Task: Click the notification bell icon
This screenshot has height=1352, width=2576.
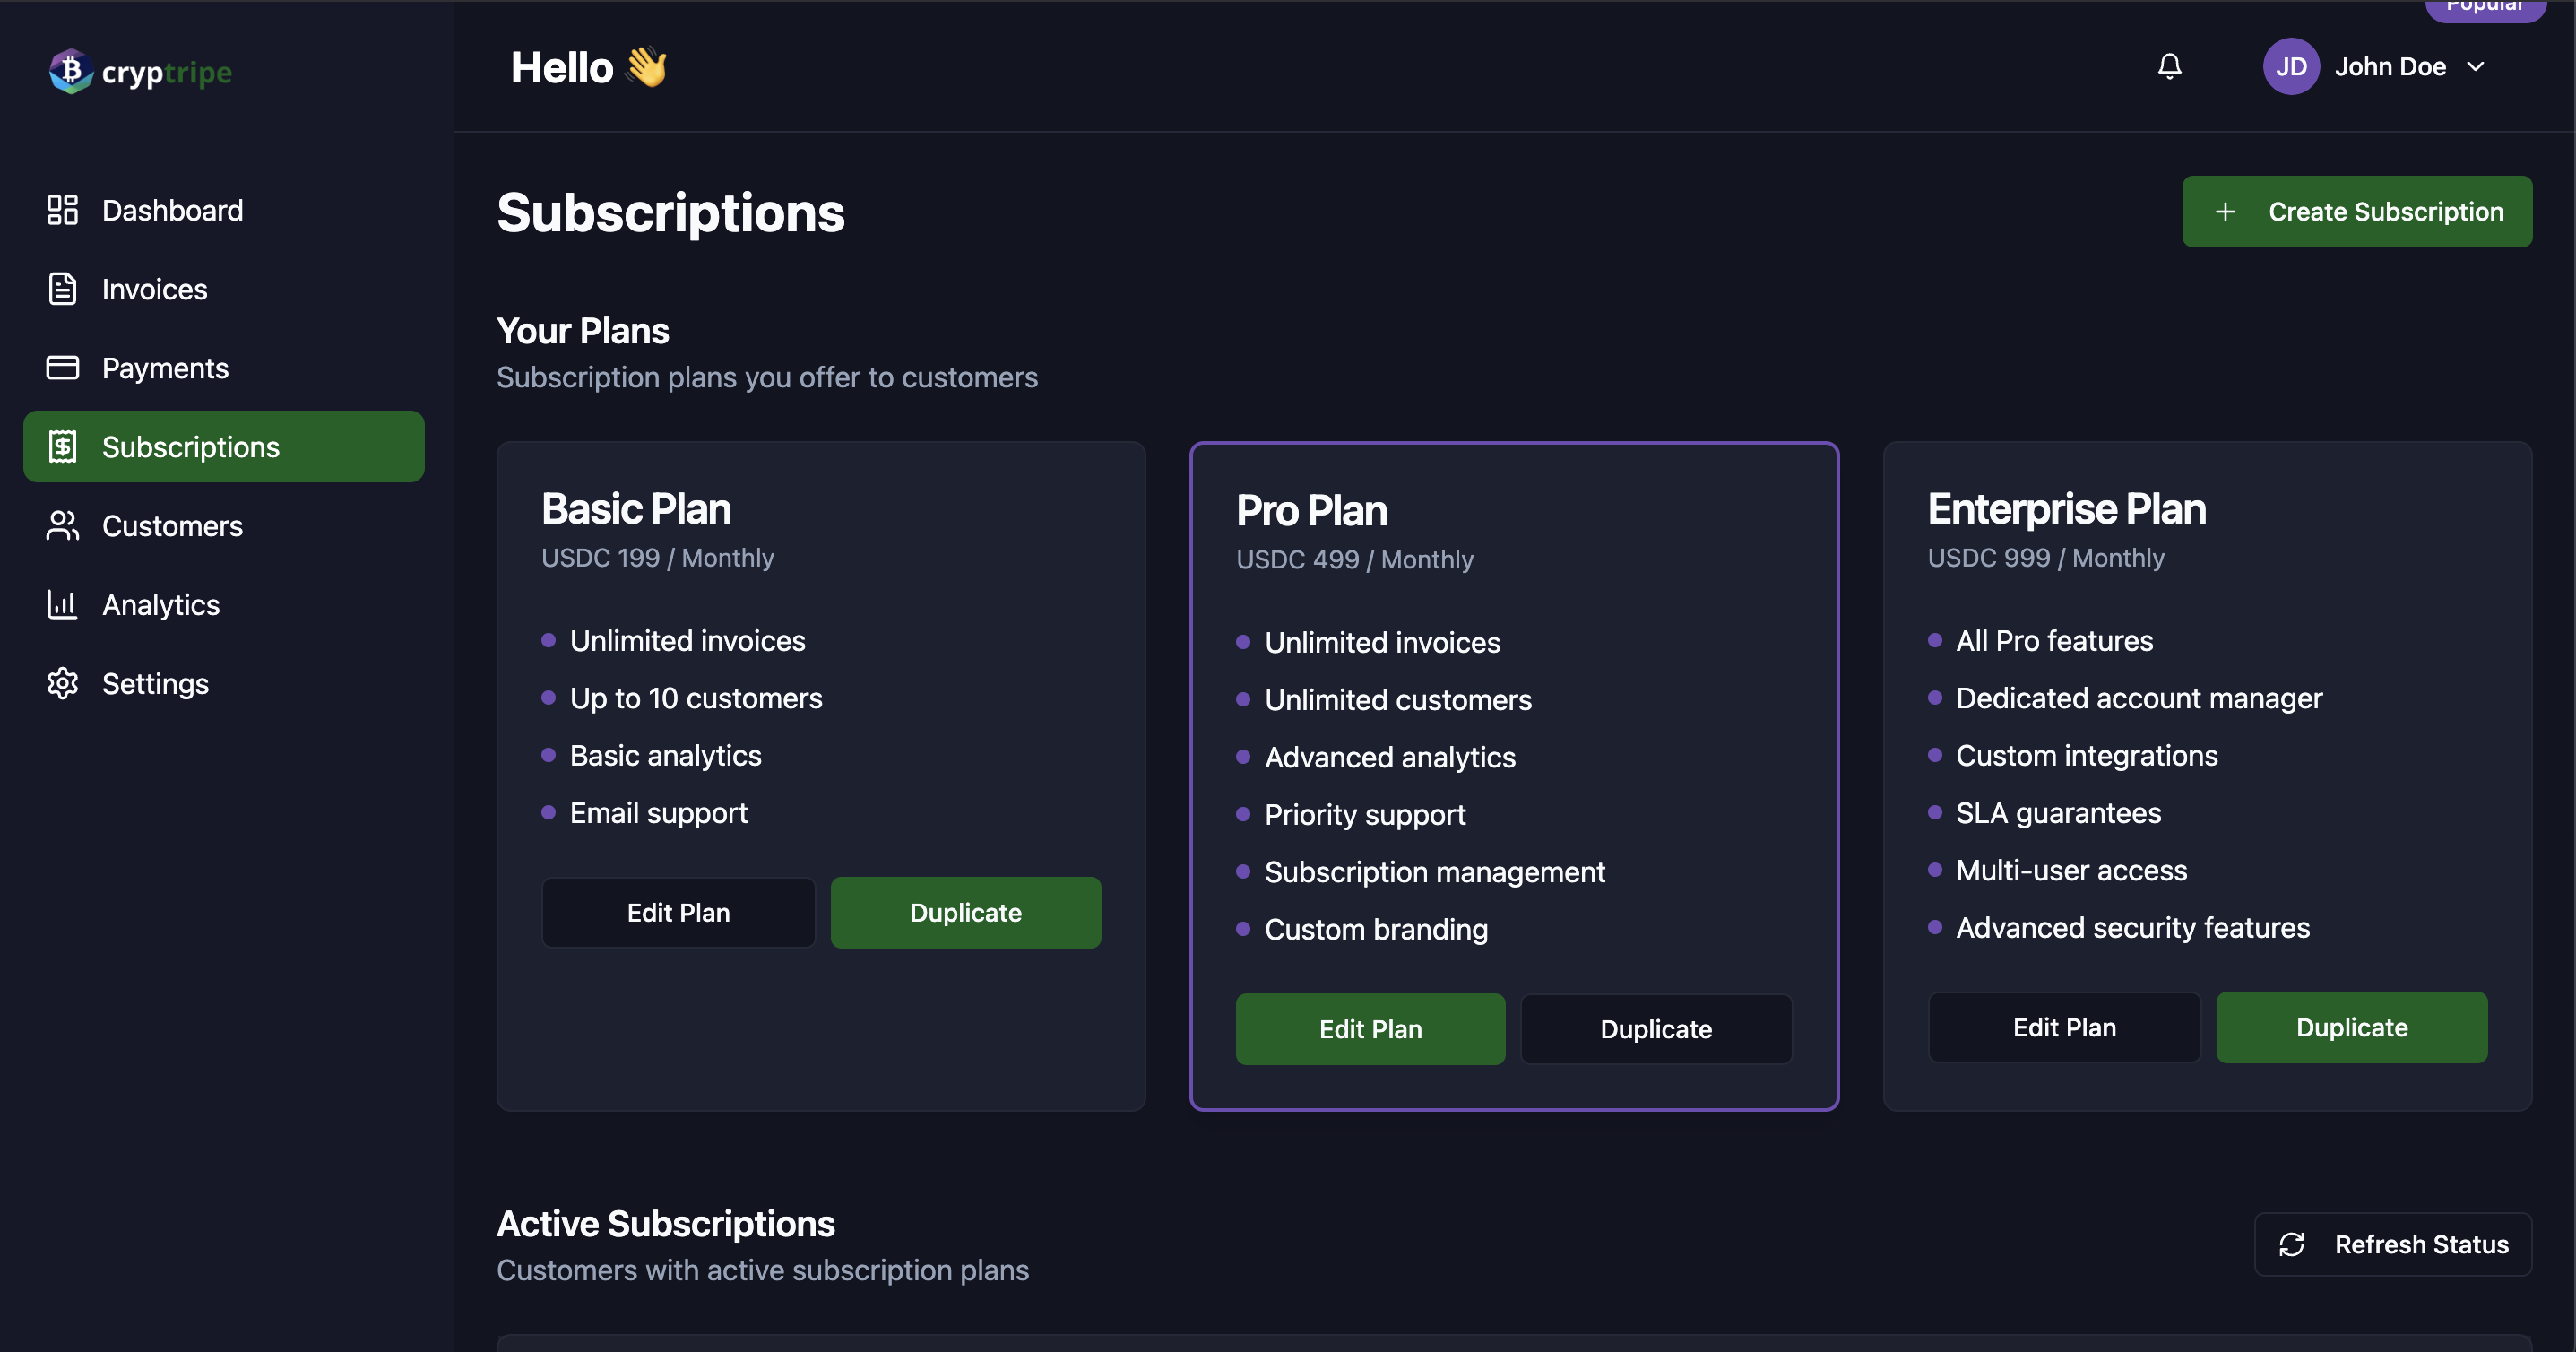Action: click(2169, 66)
